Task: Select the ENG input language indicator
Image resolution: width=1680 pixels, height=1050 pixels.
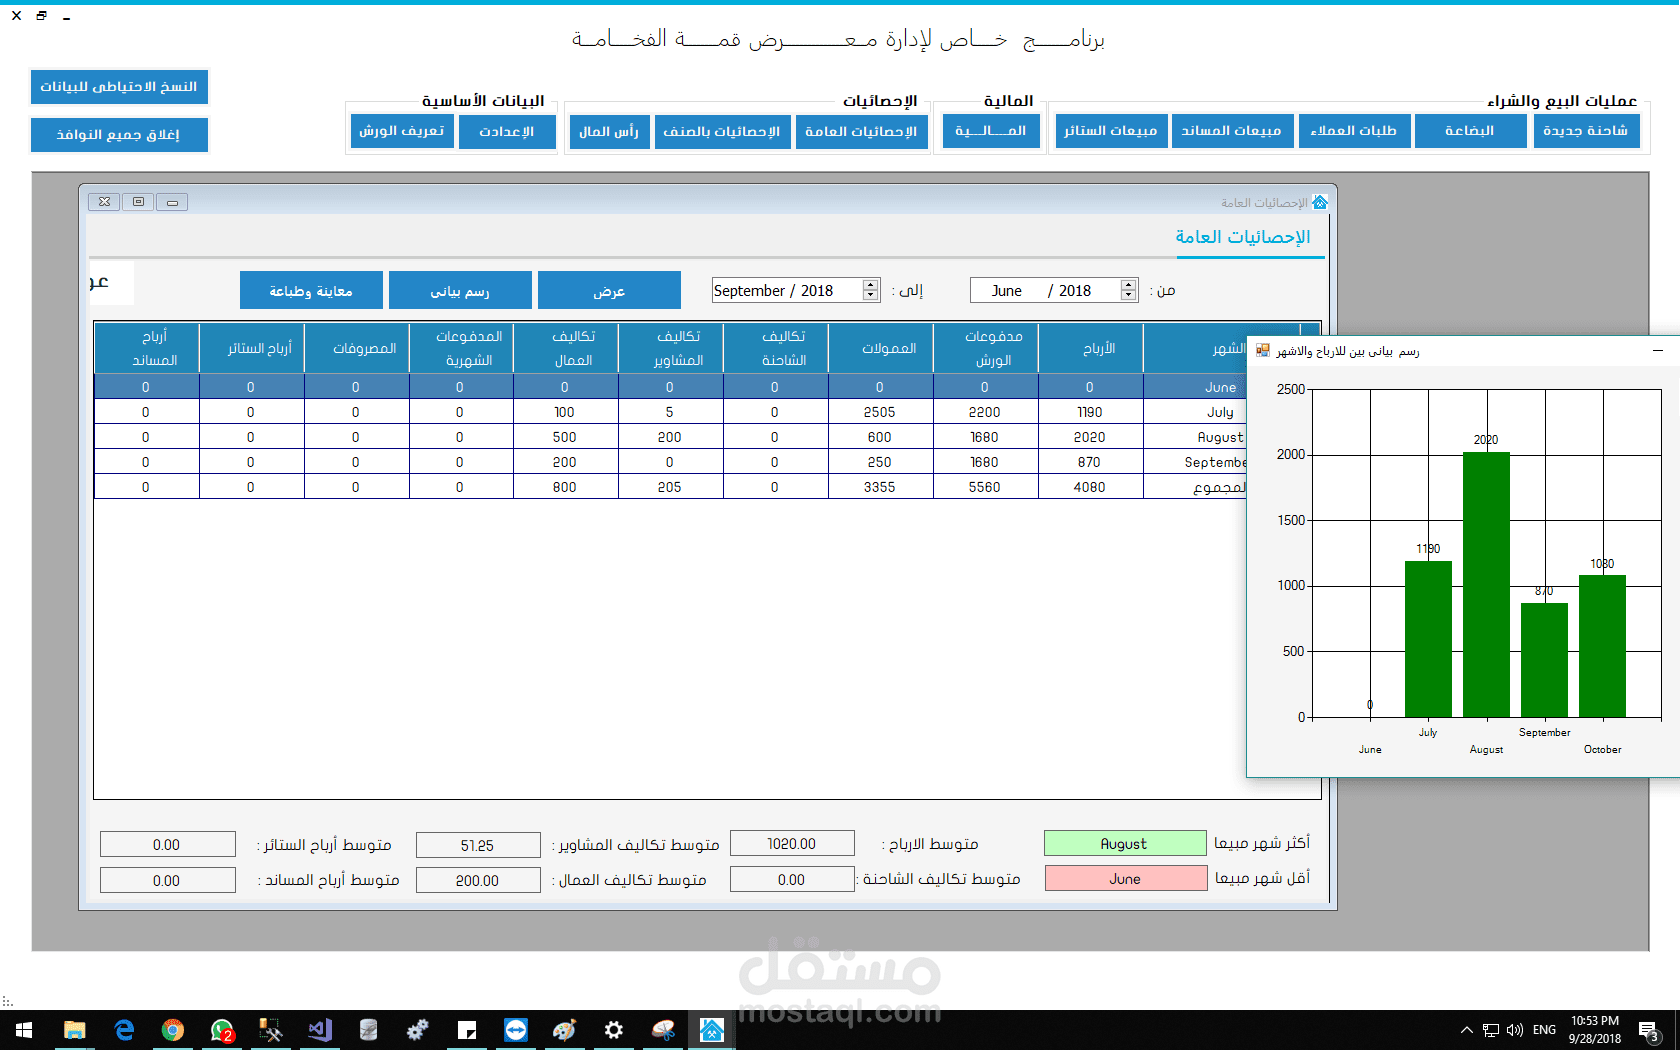Action: (1544, 1030)
